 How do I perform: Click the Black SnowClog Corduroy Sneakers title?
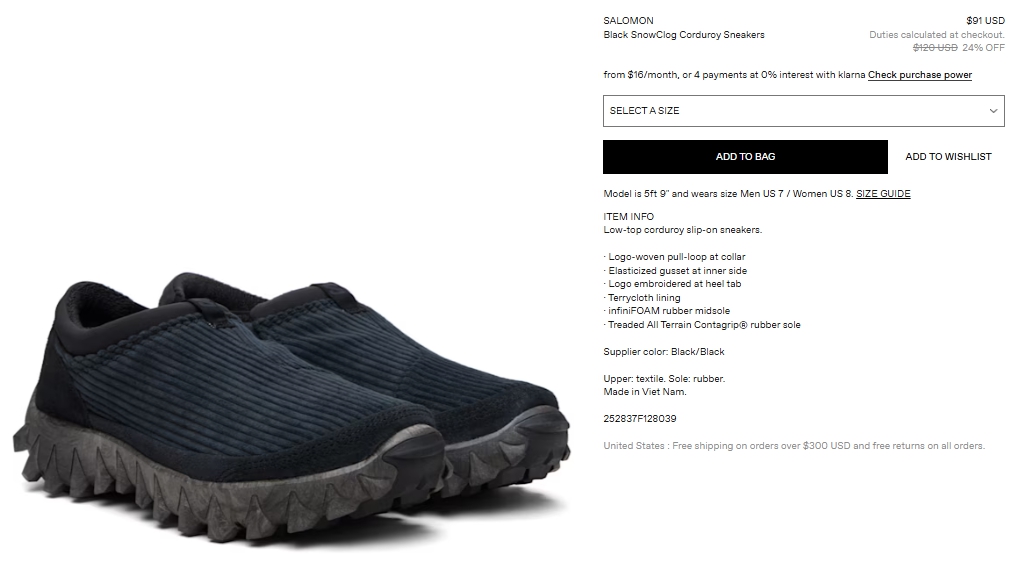click(x=684, y=35)
